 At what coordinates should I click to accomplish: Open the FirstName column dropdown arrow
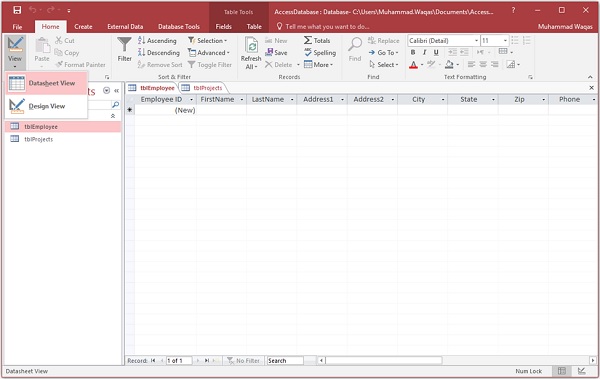pyautogui.click(x=242, y=100)
